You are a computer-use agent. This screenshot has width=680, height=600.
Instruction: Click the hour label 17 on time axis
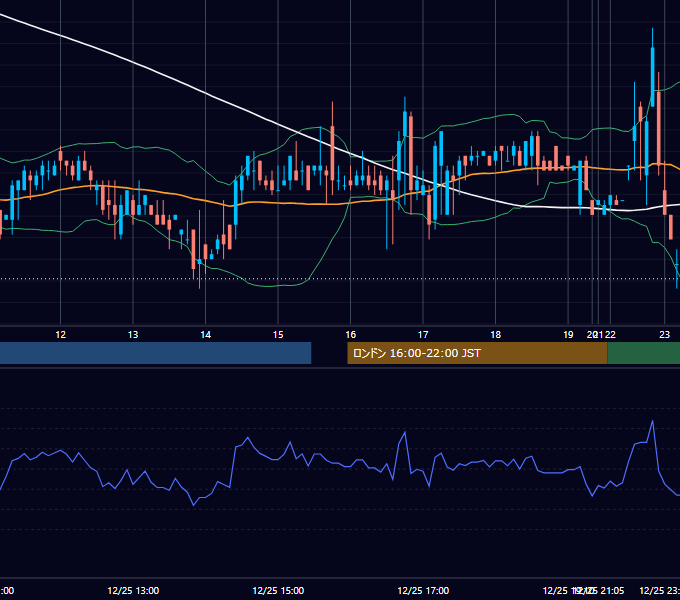pos(423,335)
